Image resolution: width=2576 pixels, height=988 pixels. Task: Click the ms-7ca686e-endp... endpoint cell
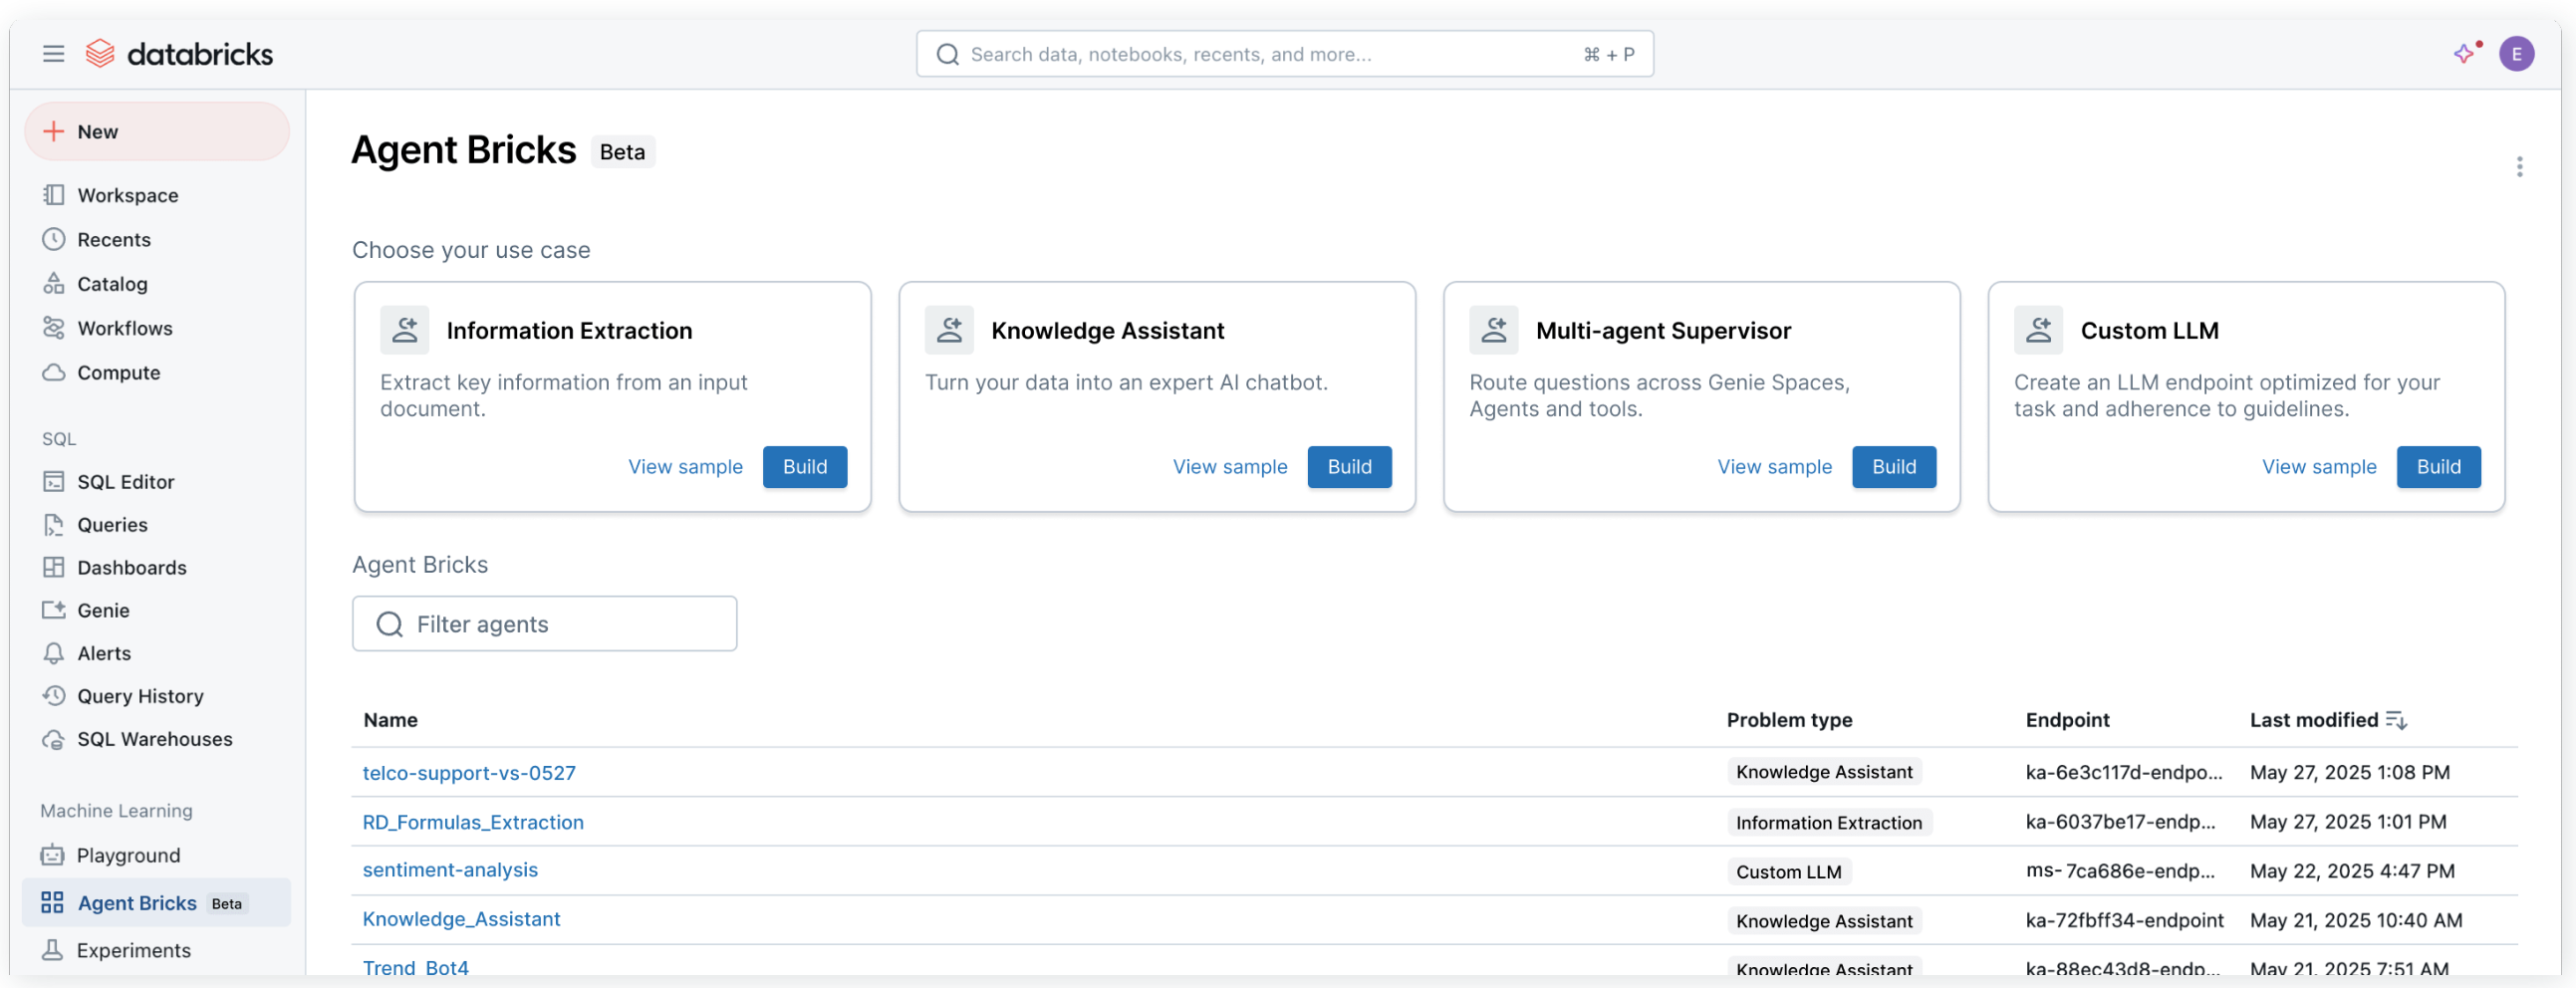[2120, 871]
